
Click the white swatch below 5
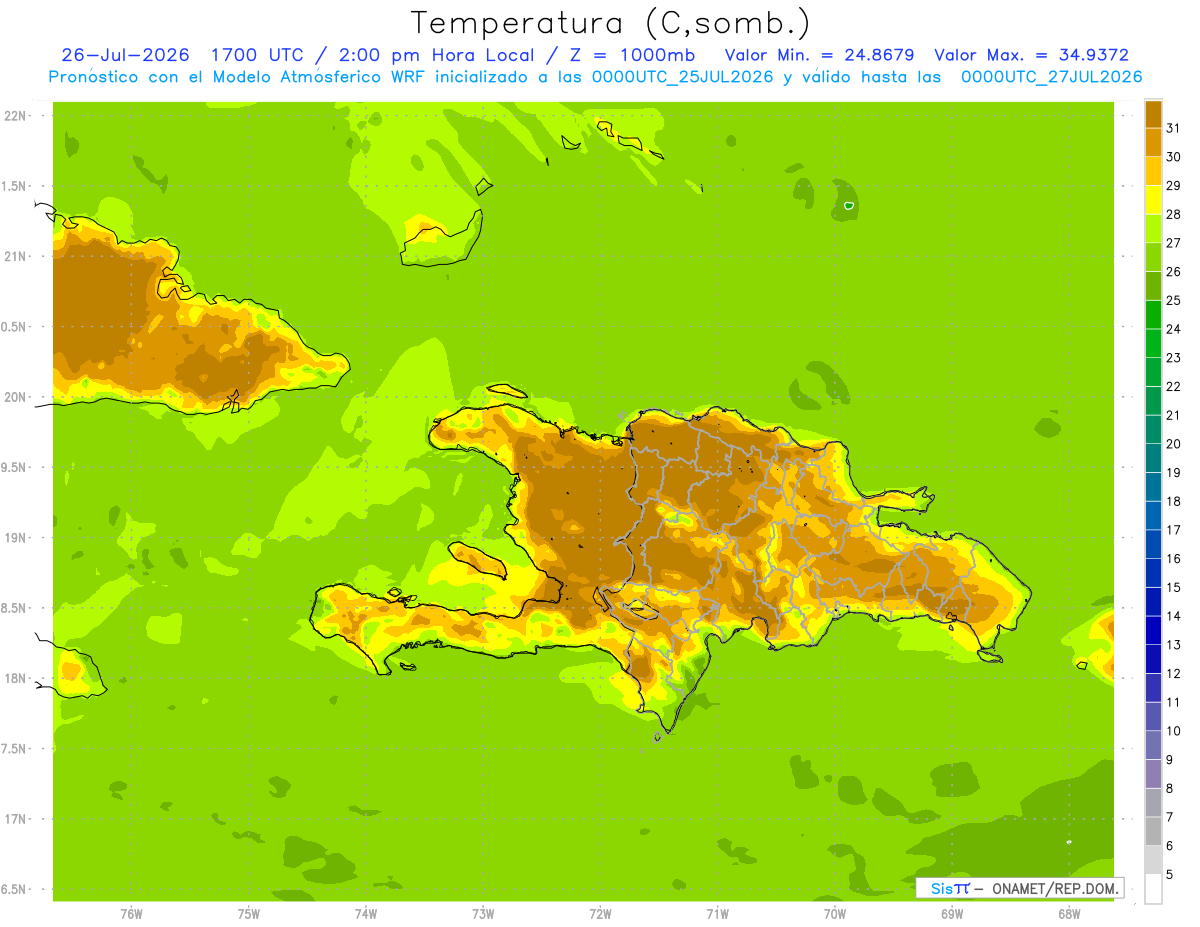(x=1153, y=889)
